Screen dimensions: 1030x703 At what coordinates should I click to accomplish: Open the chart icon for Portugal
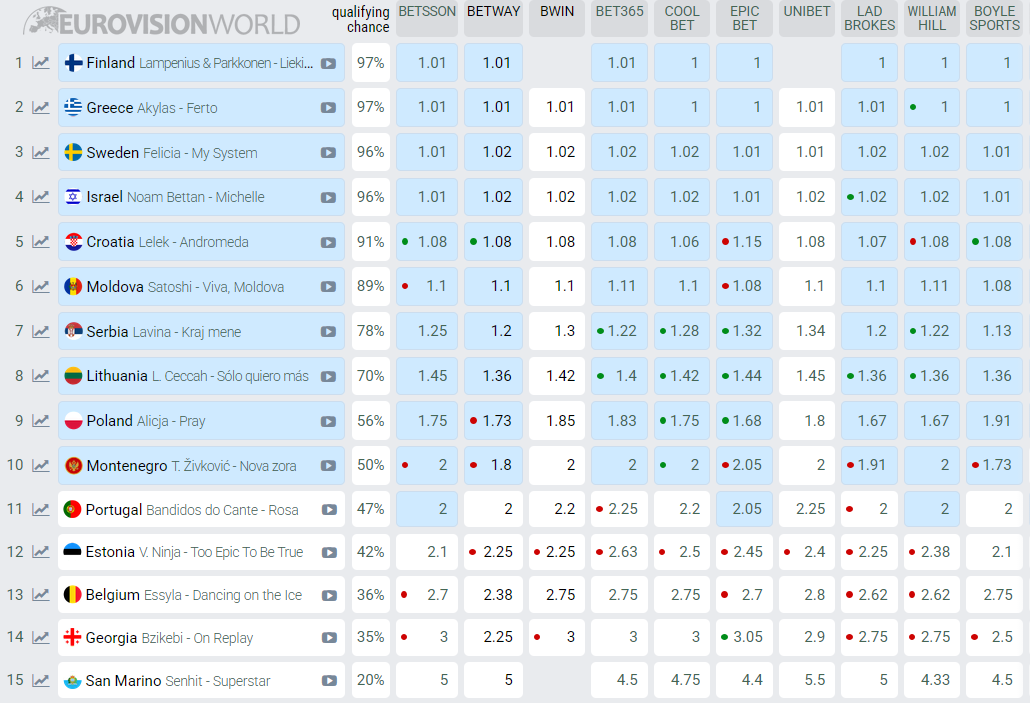[41, 509]
